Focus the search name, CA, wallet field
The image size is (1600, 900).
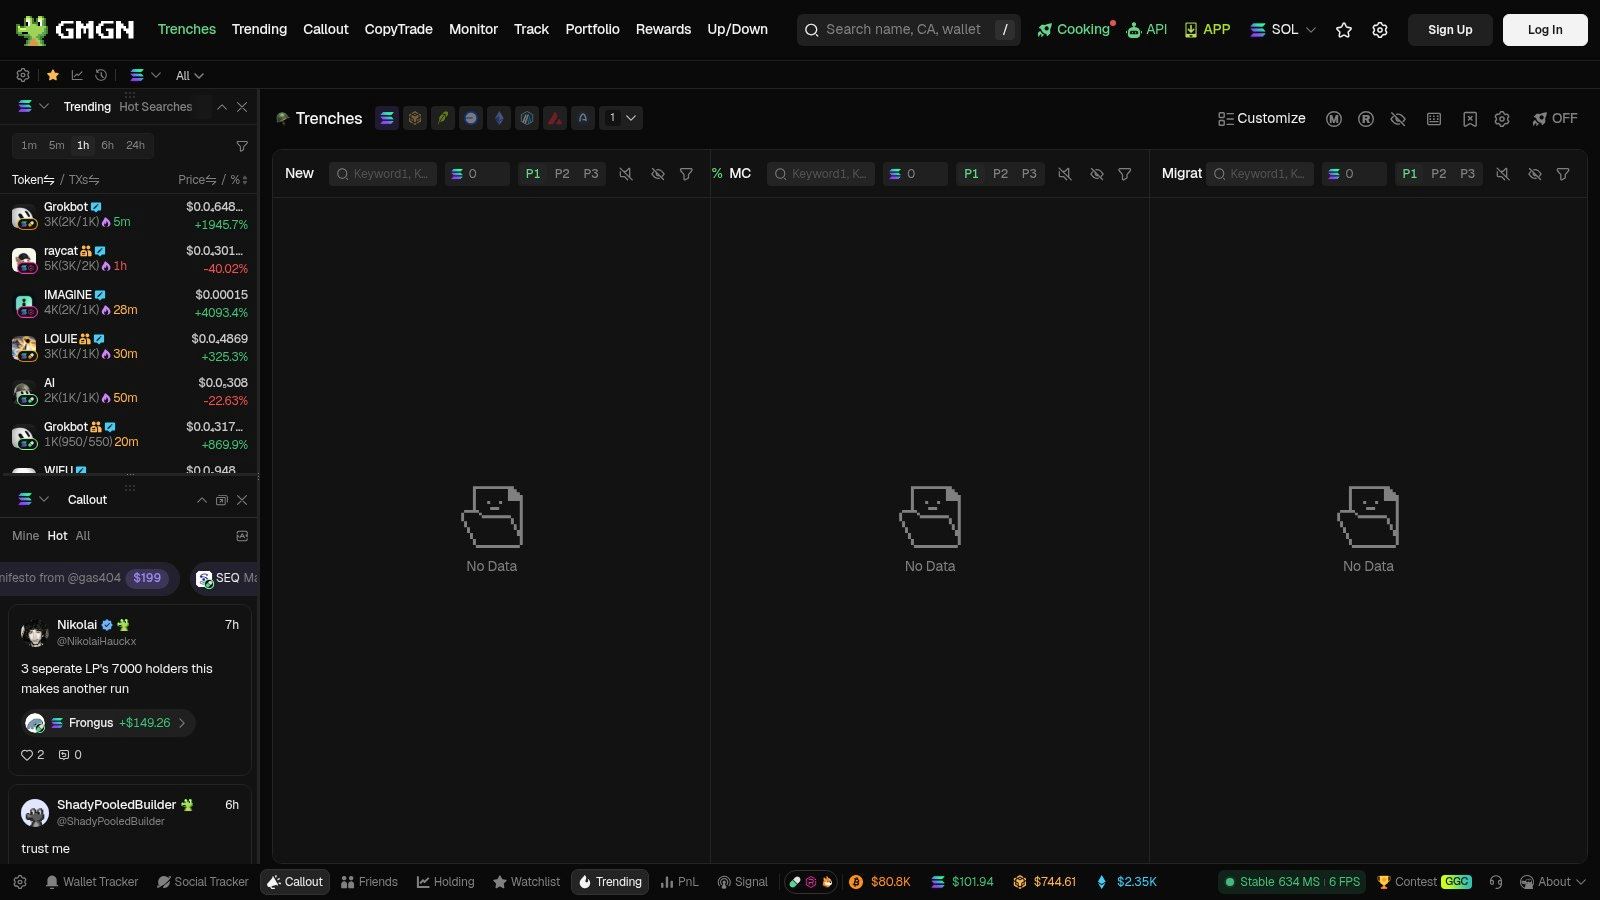click(908, 30)
